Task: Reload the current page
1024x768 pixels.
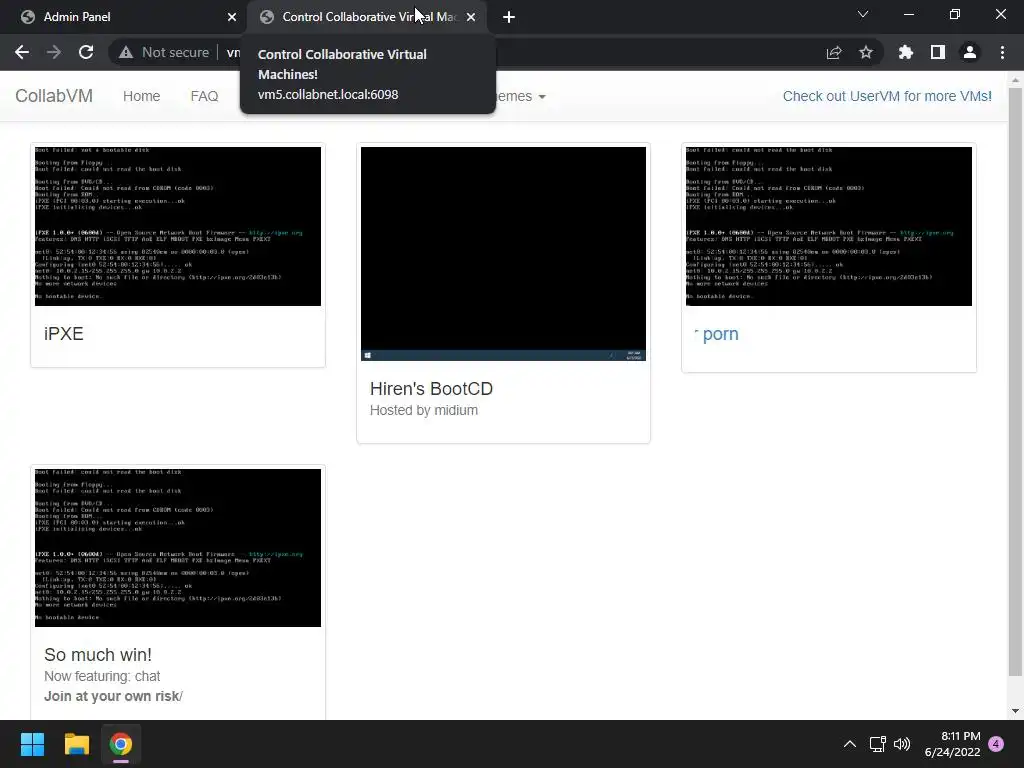Action: 86,52
